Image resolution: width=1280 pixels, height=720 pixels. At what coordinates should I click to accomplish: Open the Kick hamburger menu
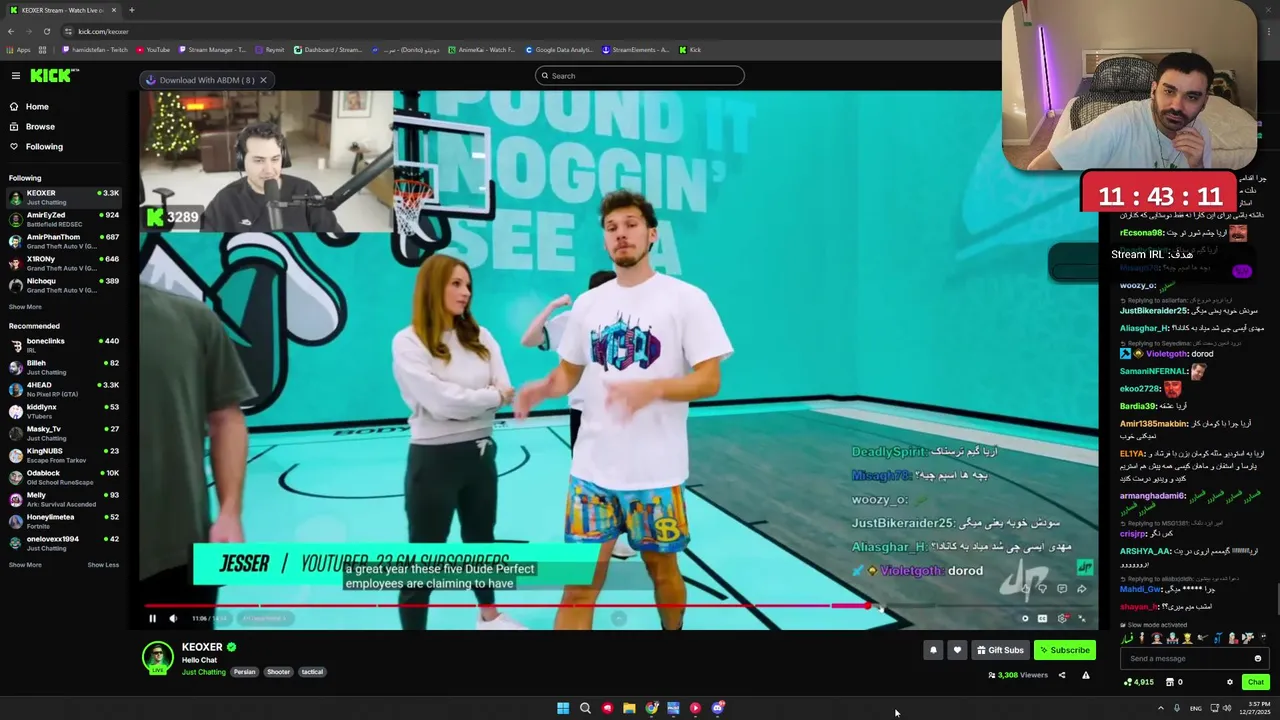[x=16, y=76]
